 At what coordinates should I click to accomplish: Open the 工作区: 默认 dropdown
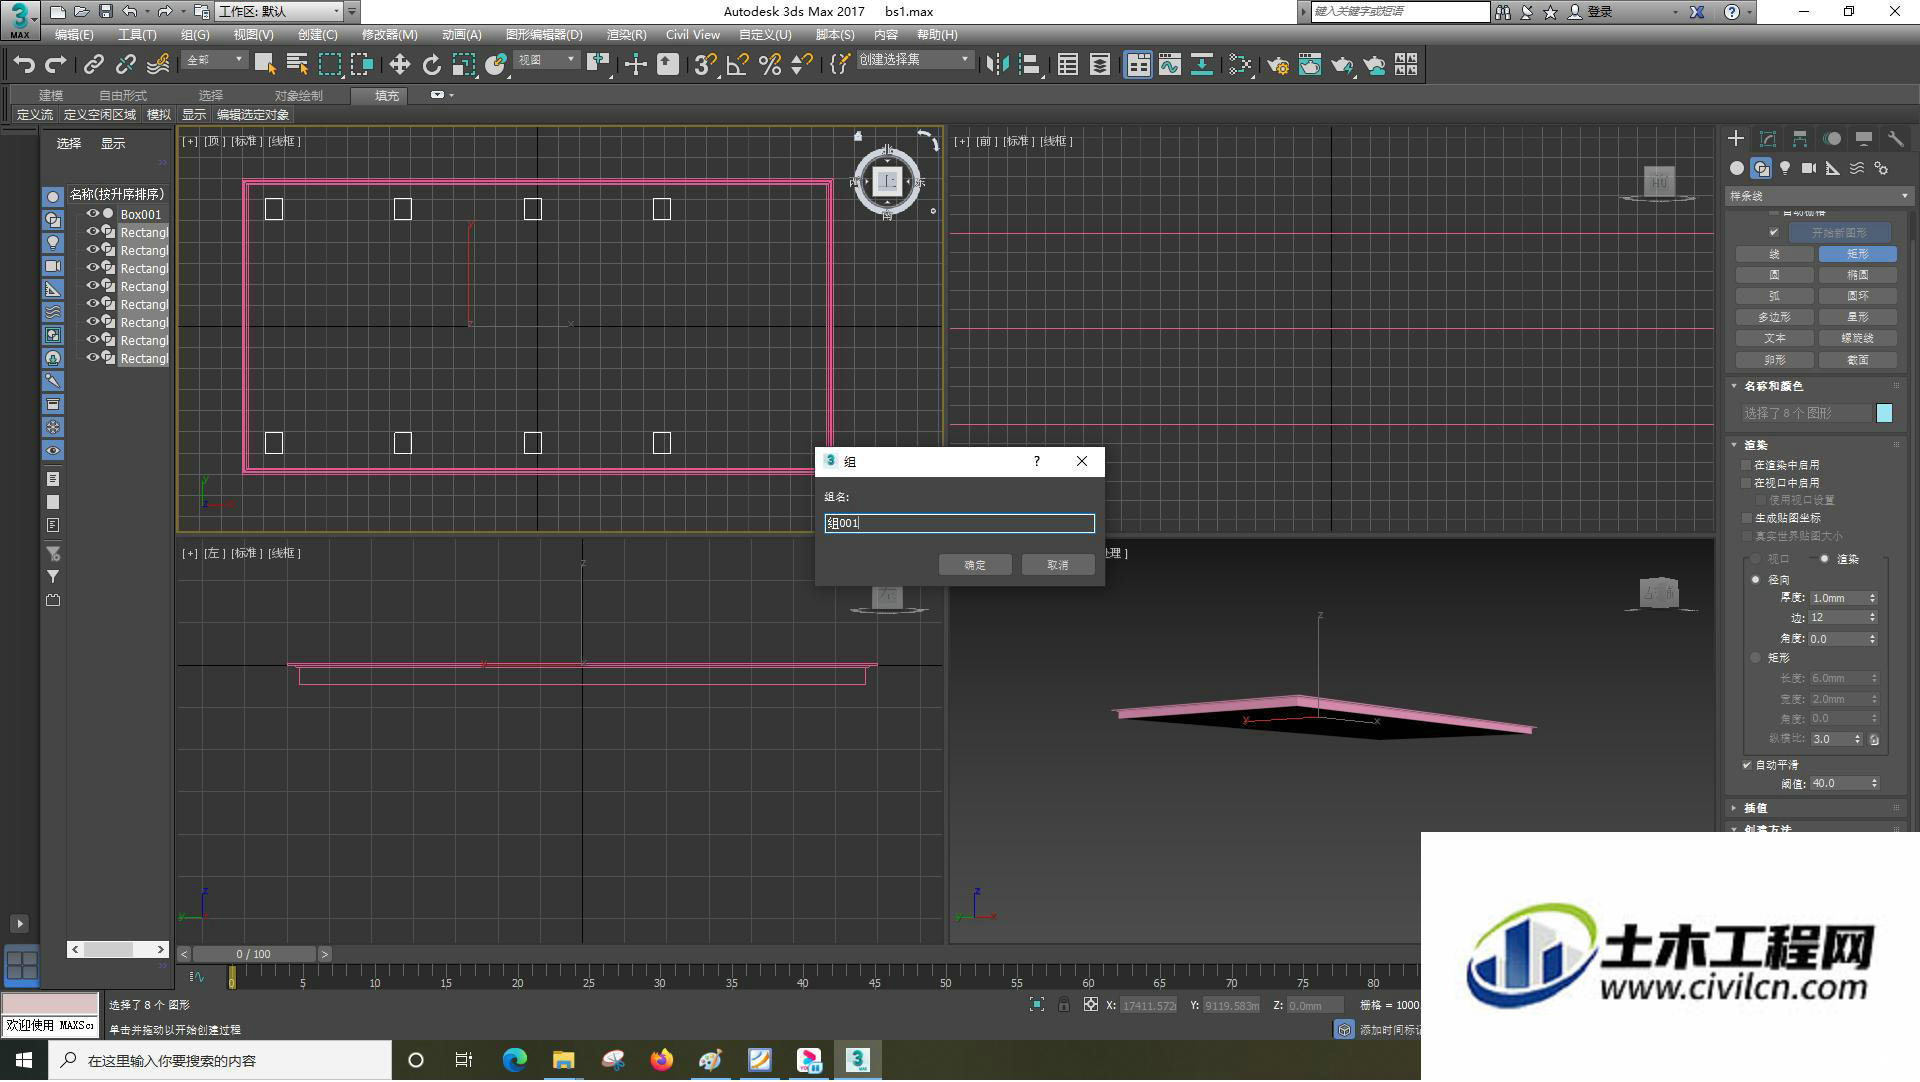(x=279, y=12)
